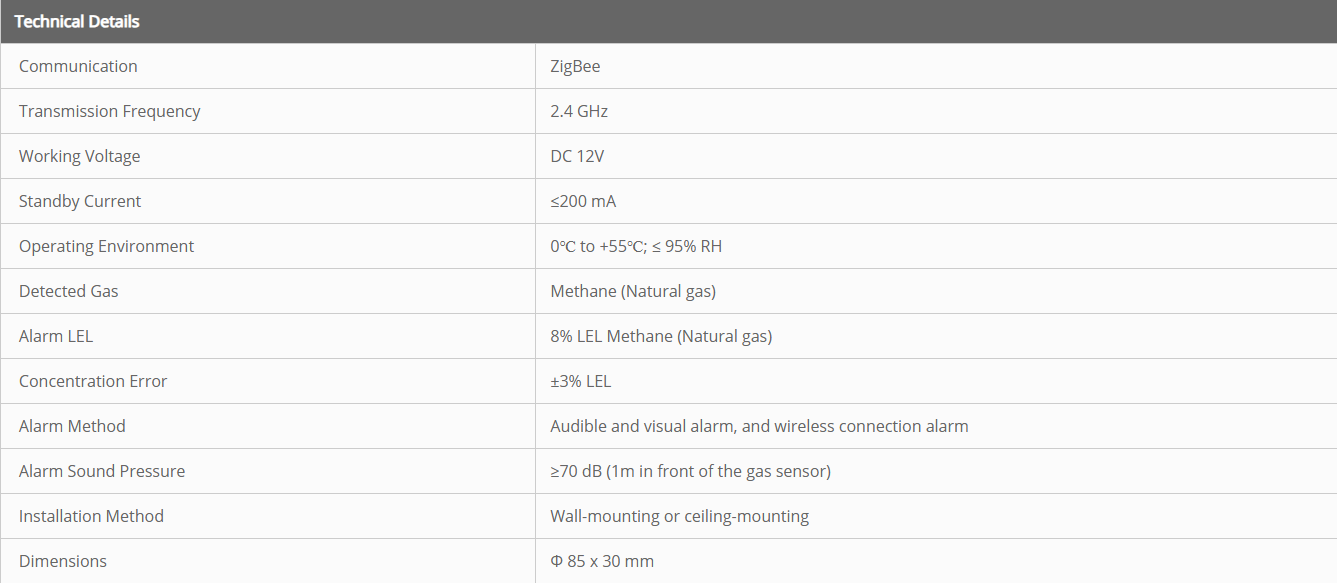
Task: Select the ±3% LEL value
Action: [x=580, y=381]
